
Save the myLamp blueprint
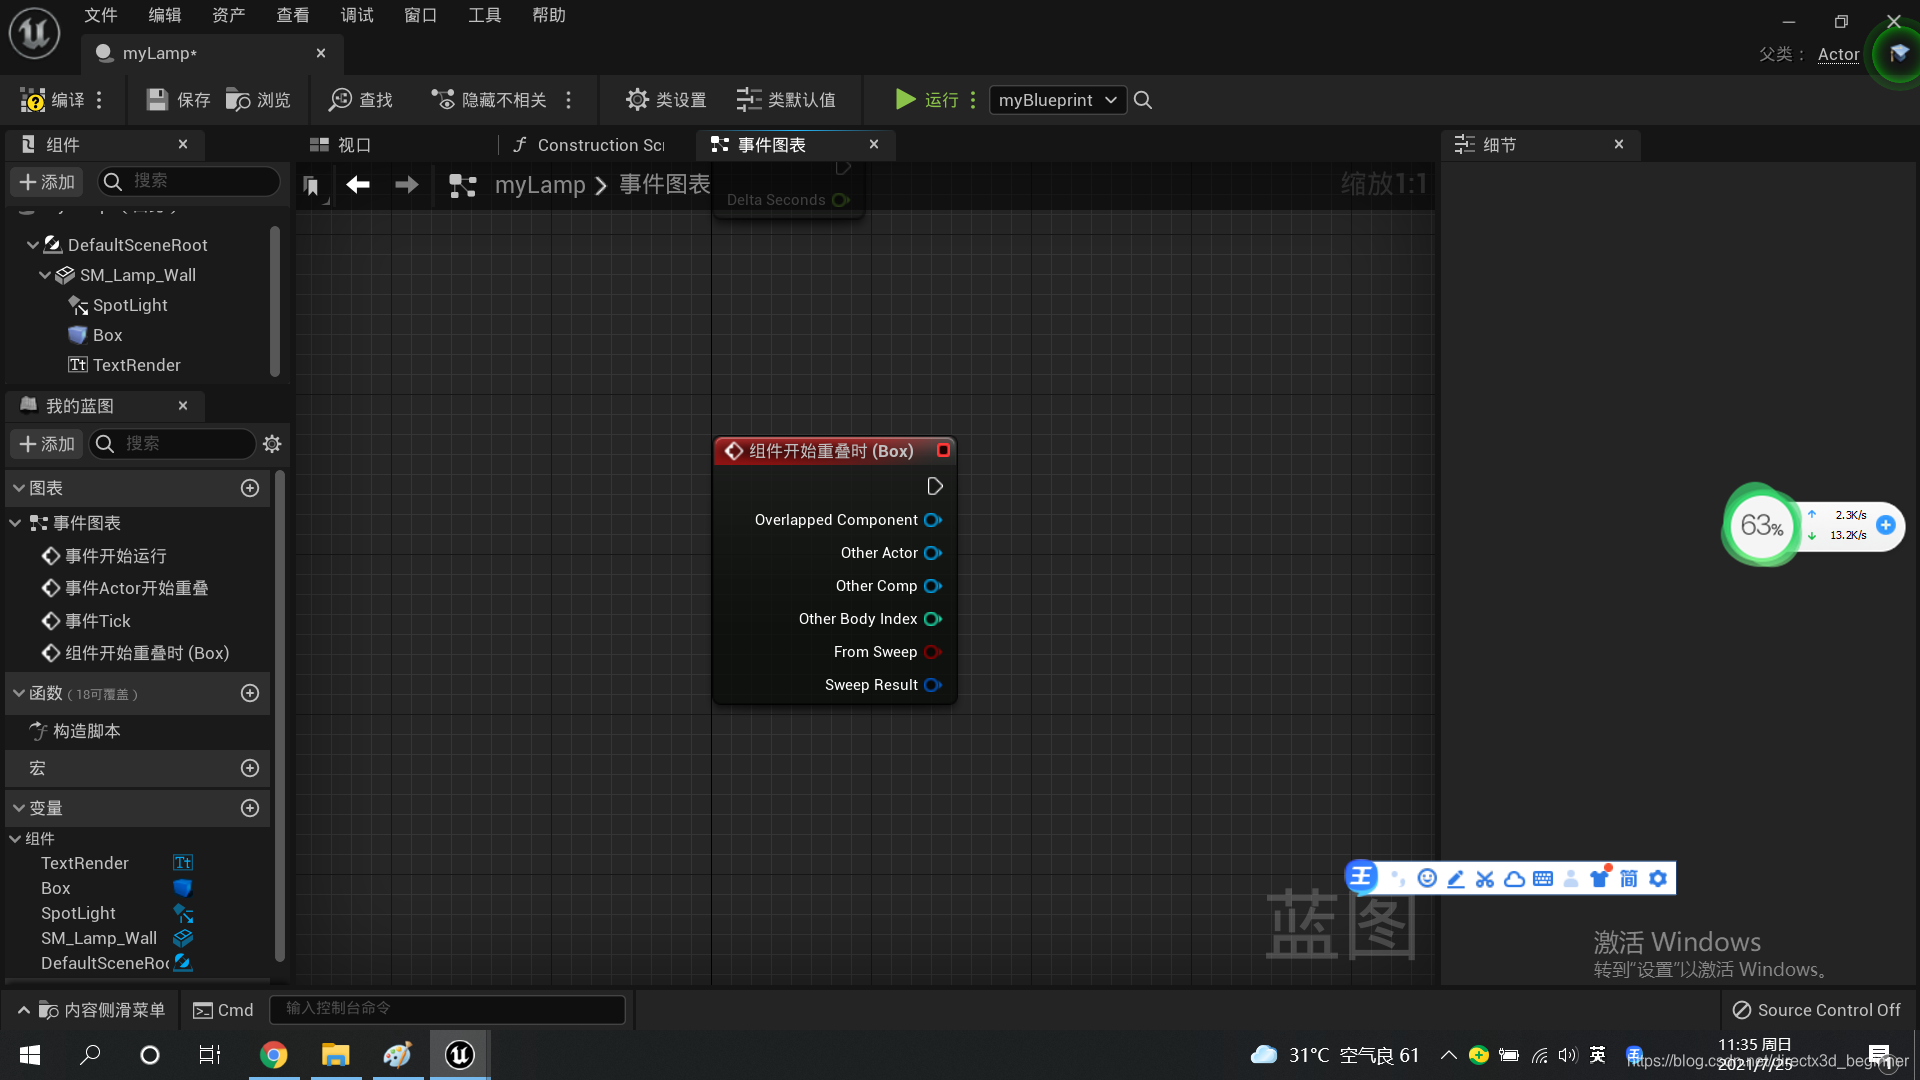coord(178,100)
